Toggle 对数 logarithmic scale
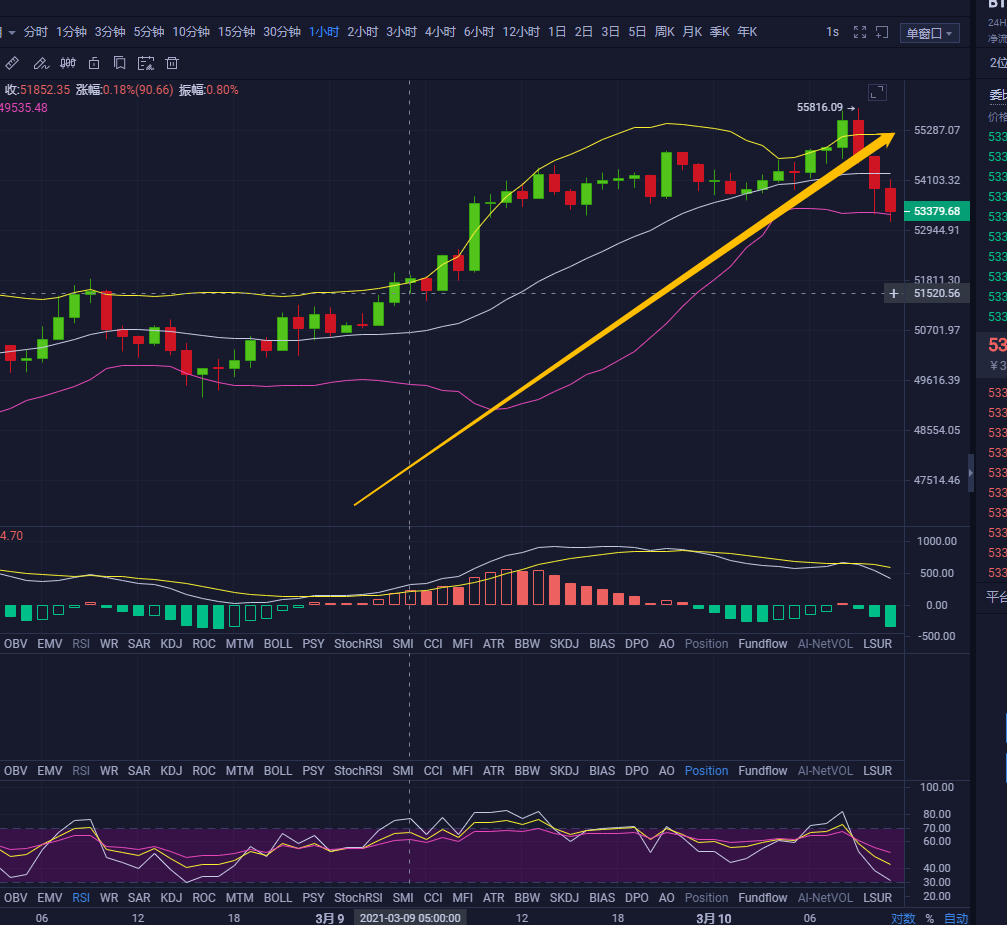This screenshot has height=925, width=1007. (903, 919)
